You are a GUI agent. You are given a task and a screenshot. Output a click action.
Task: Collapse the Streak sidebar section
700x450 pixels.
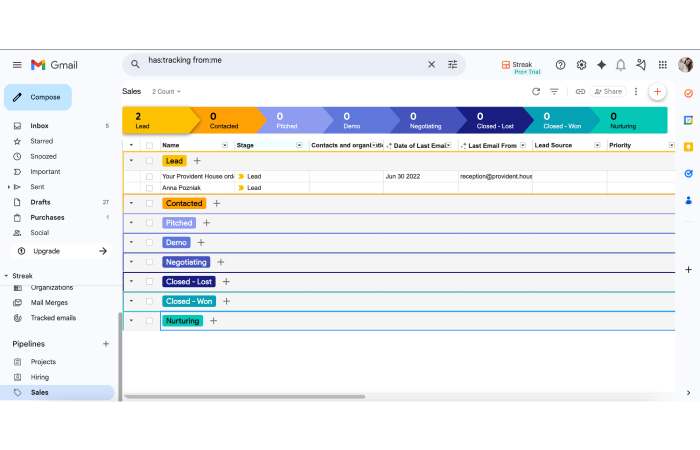(6, 276)
